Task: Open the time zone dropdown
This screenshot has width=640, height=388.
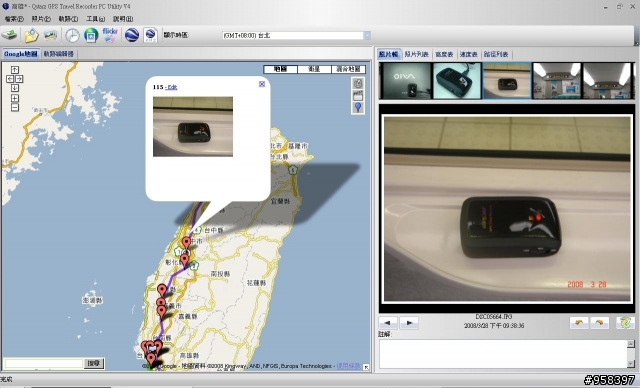Action: (367, 35)
